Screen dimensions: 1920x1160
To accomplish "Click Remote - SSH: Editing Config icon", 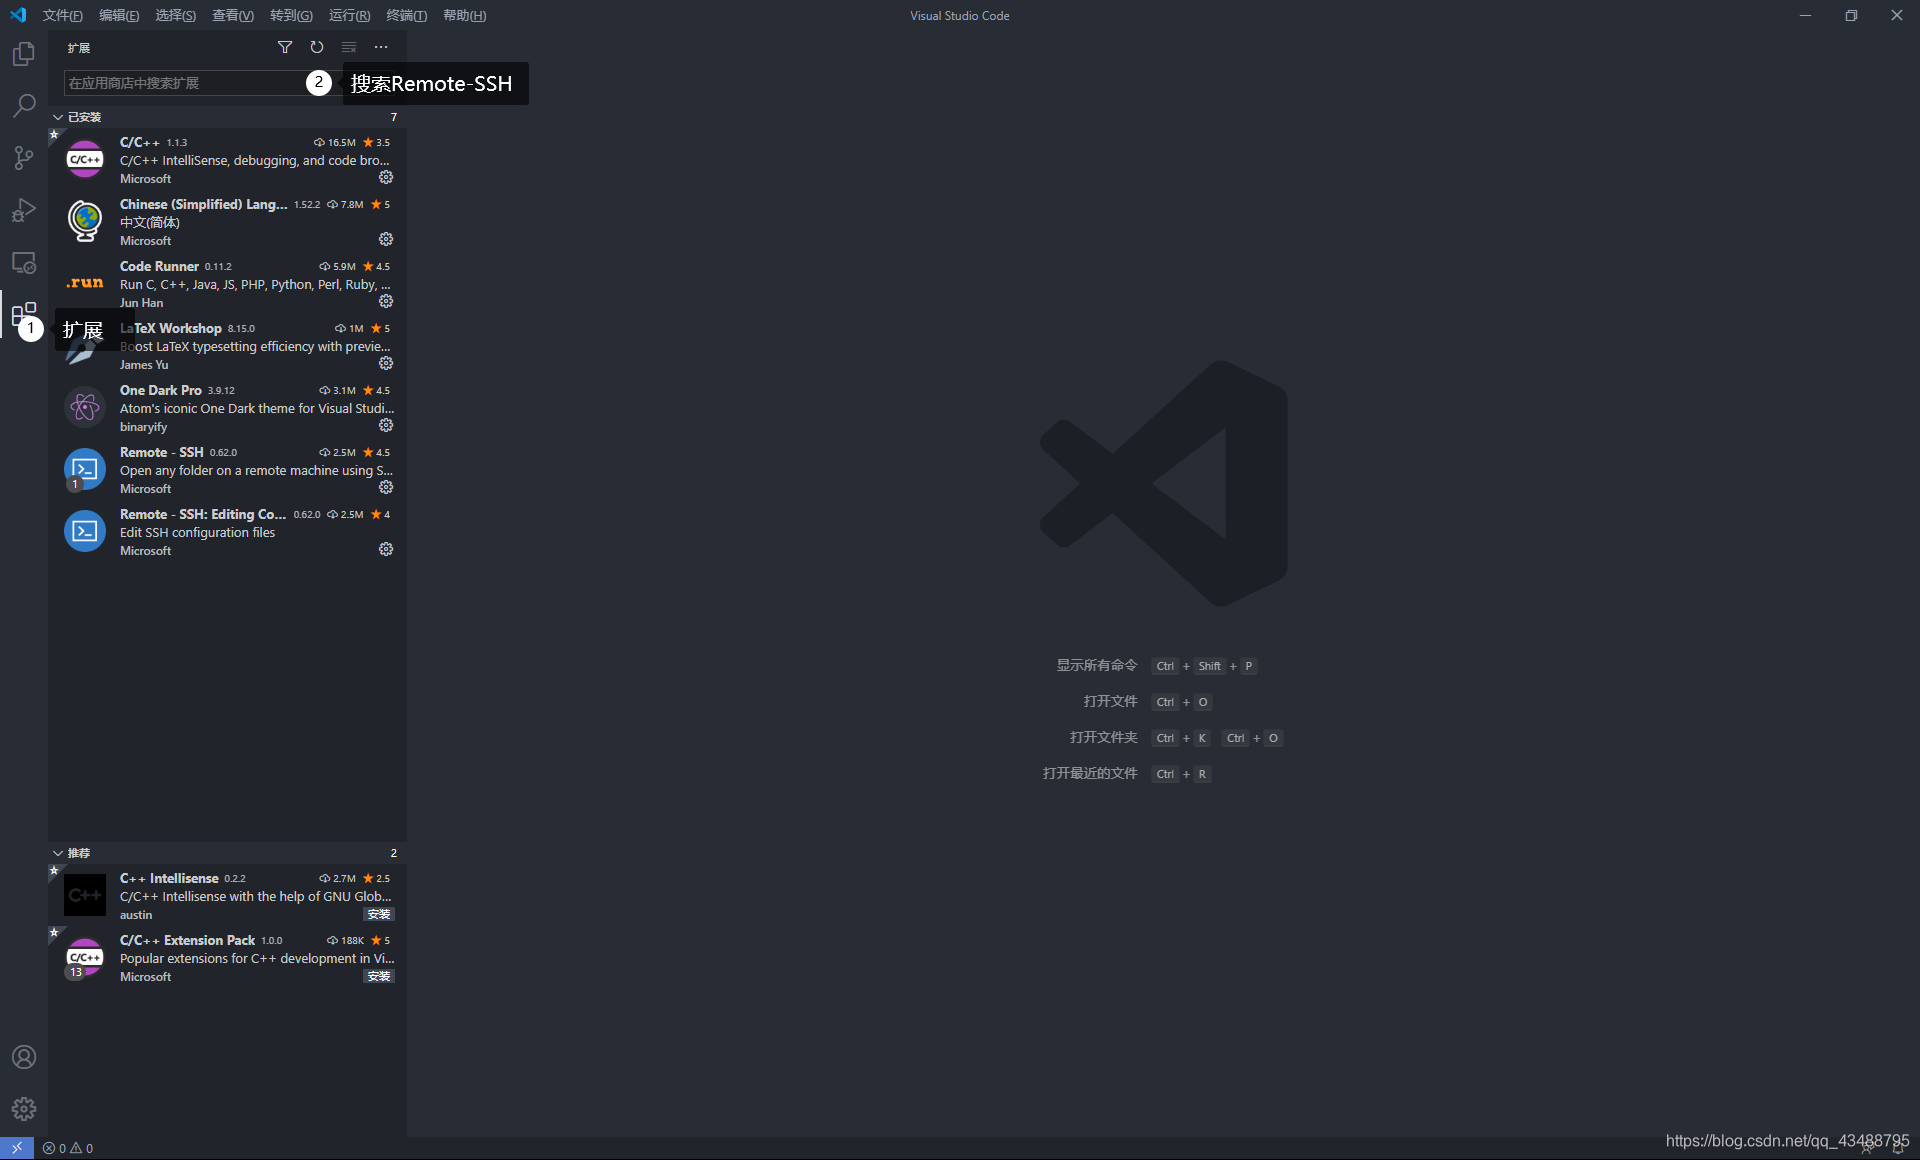I will 85,531.
